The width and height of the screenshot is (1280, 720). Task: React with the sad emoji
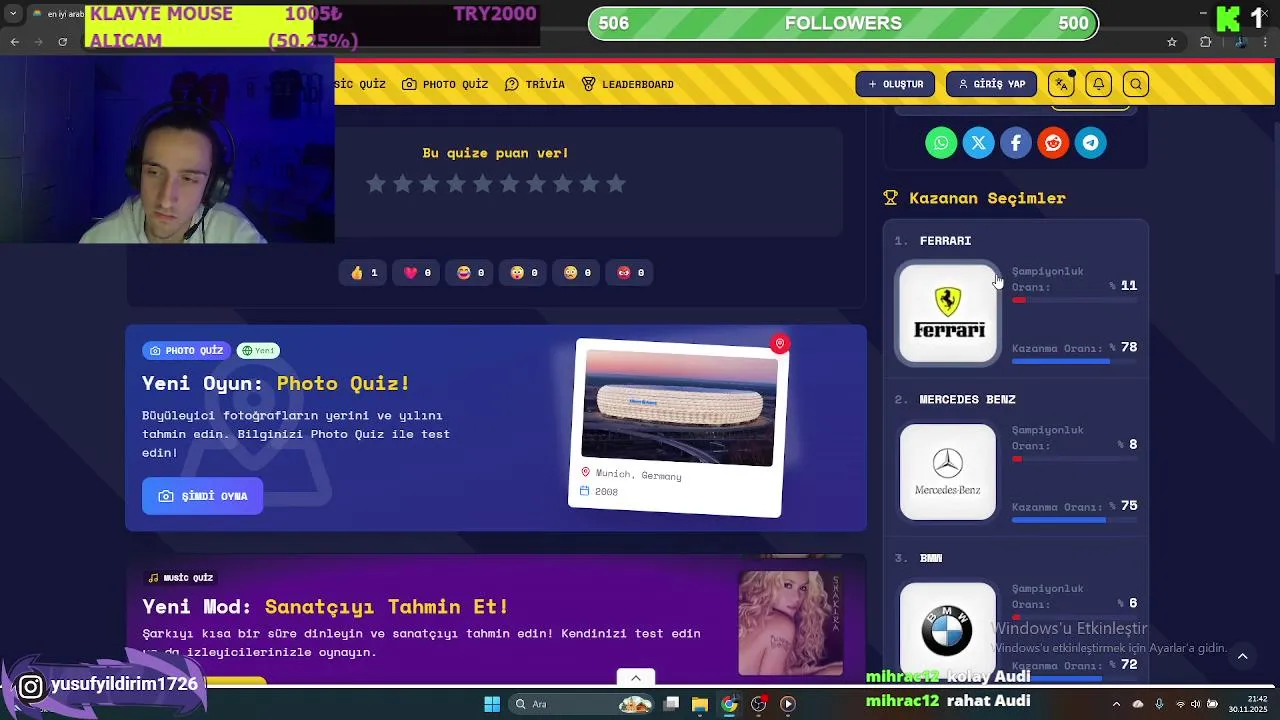577,272
